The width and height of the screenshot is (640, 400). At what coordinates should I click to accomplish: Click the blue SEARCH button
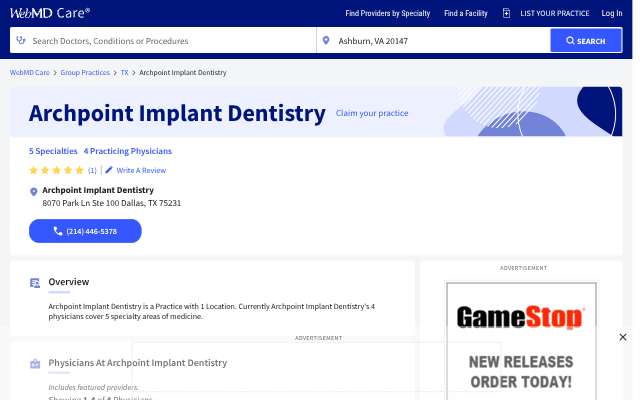tap(586, 40)
